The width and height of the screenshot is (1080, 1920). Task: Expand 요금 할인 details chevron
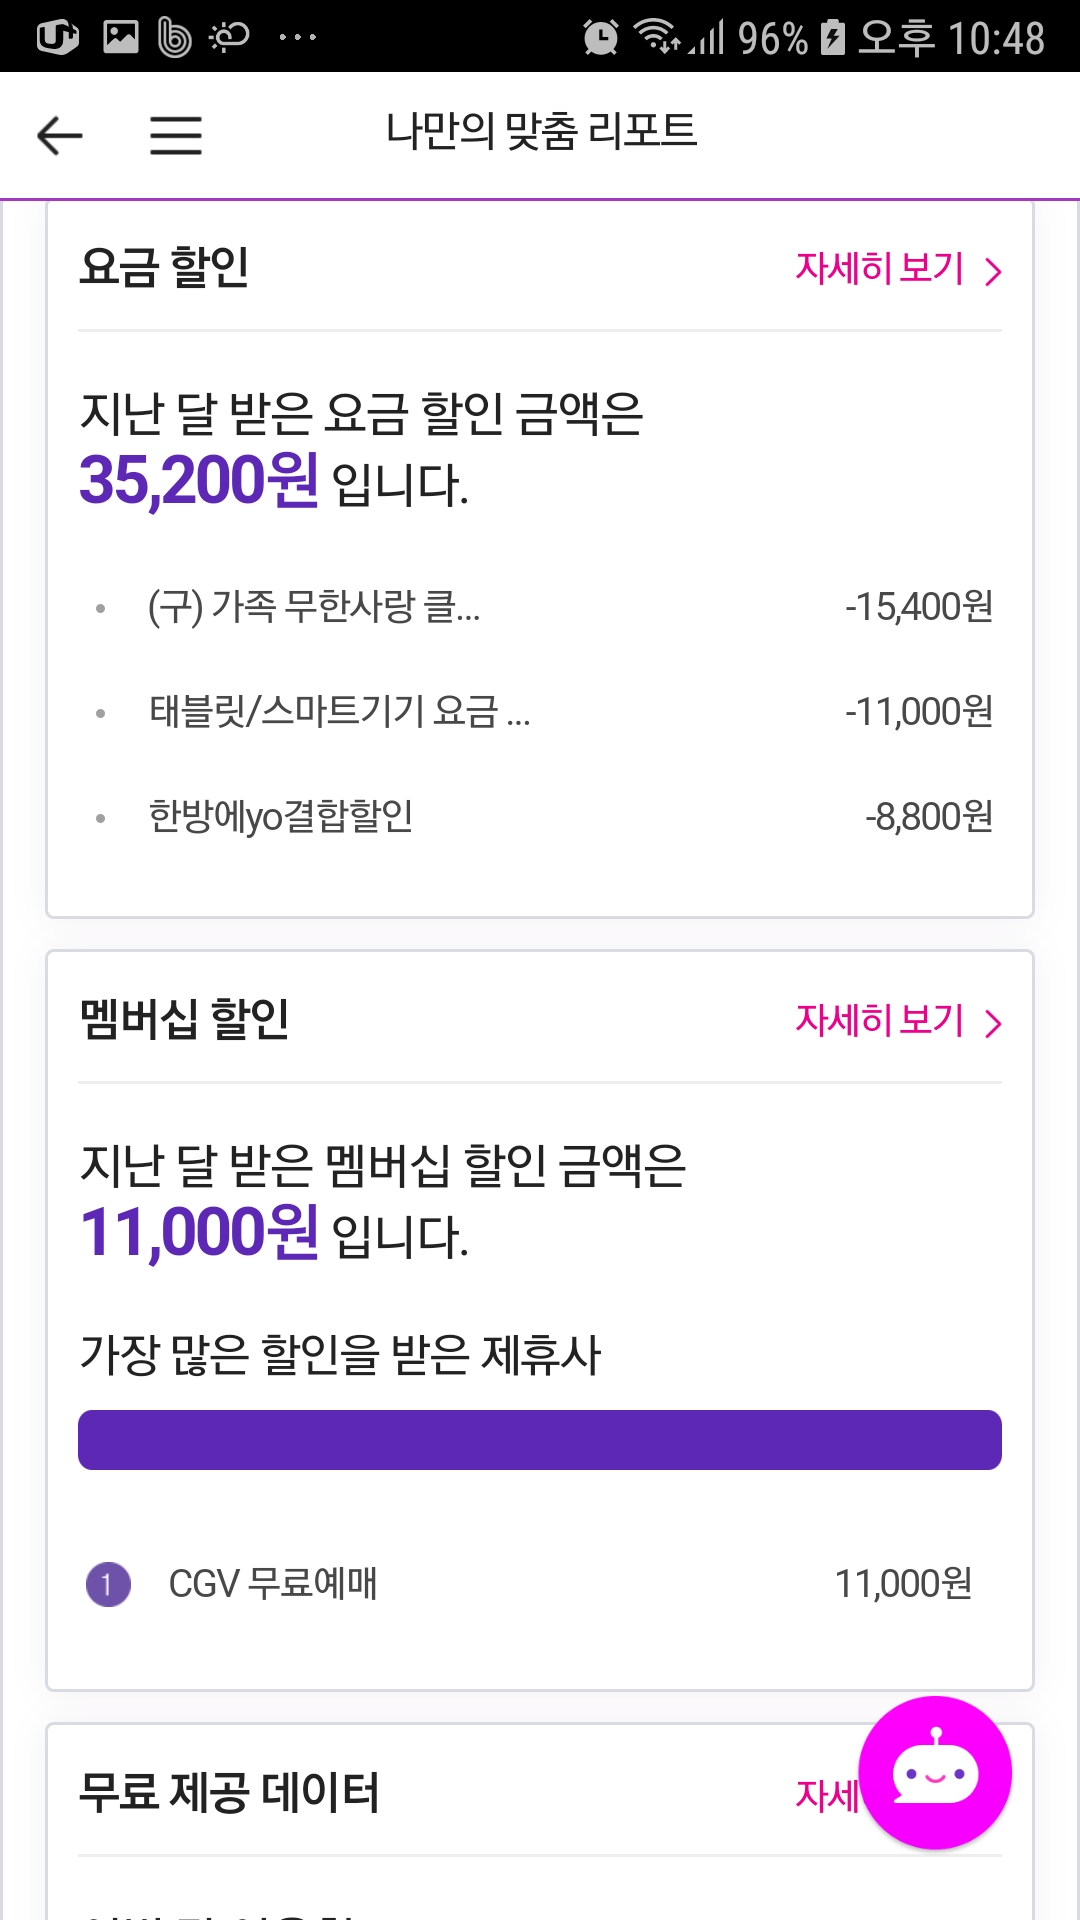993,271
